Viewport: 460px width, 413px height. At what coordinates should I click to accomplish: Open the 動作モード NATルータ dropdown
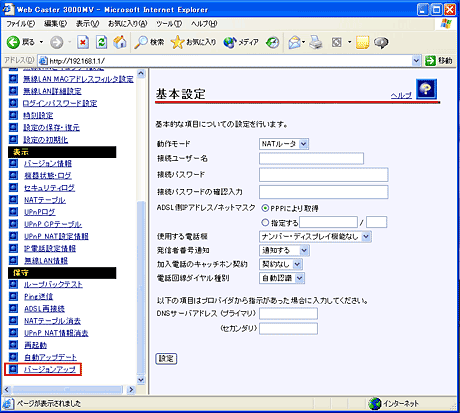coord(284,144)
